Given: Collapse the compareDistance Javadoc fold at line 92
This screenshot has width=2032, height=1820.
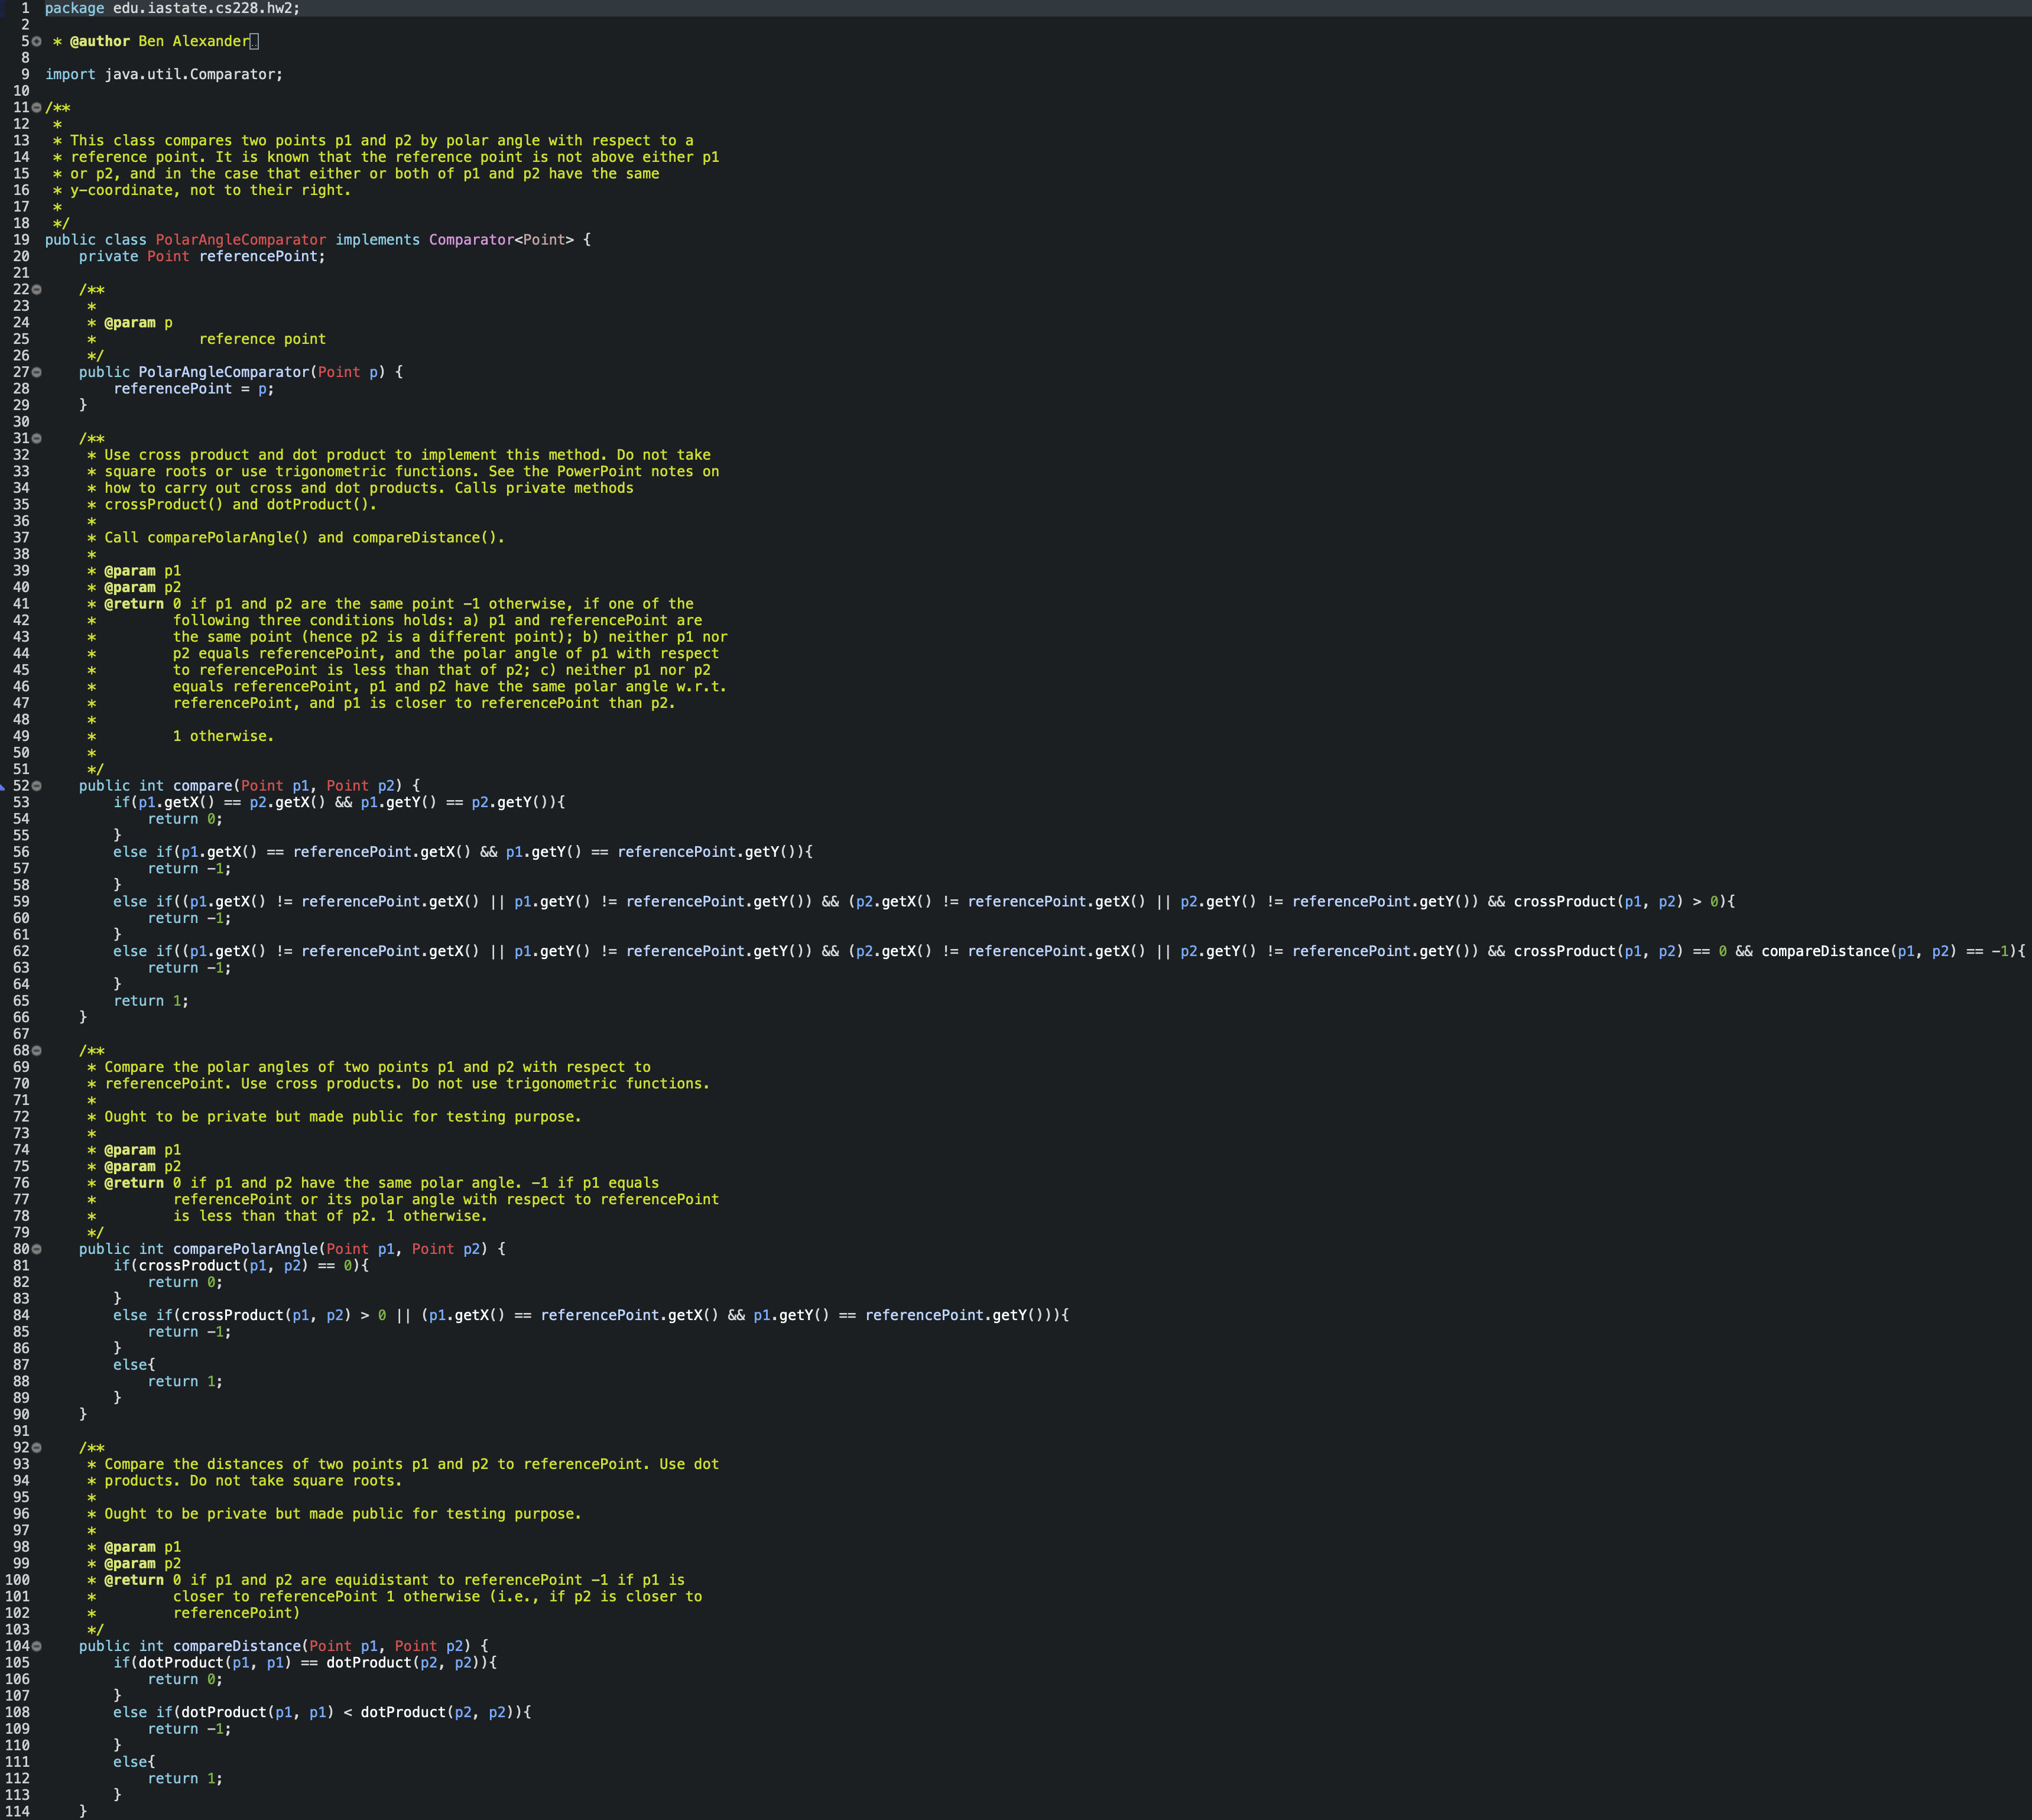Looking at the screenshot, I should point(37,1448).
